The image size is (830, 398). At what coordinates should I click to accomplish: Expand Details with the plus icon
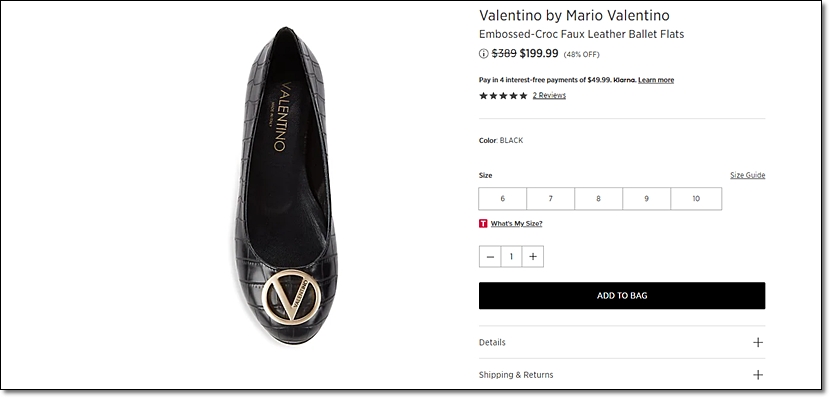pyautogui.click(x=758, y=342)
